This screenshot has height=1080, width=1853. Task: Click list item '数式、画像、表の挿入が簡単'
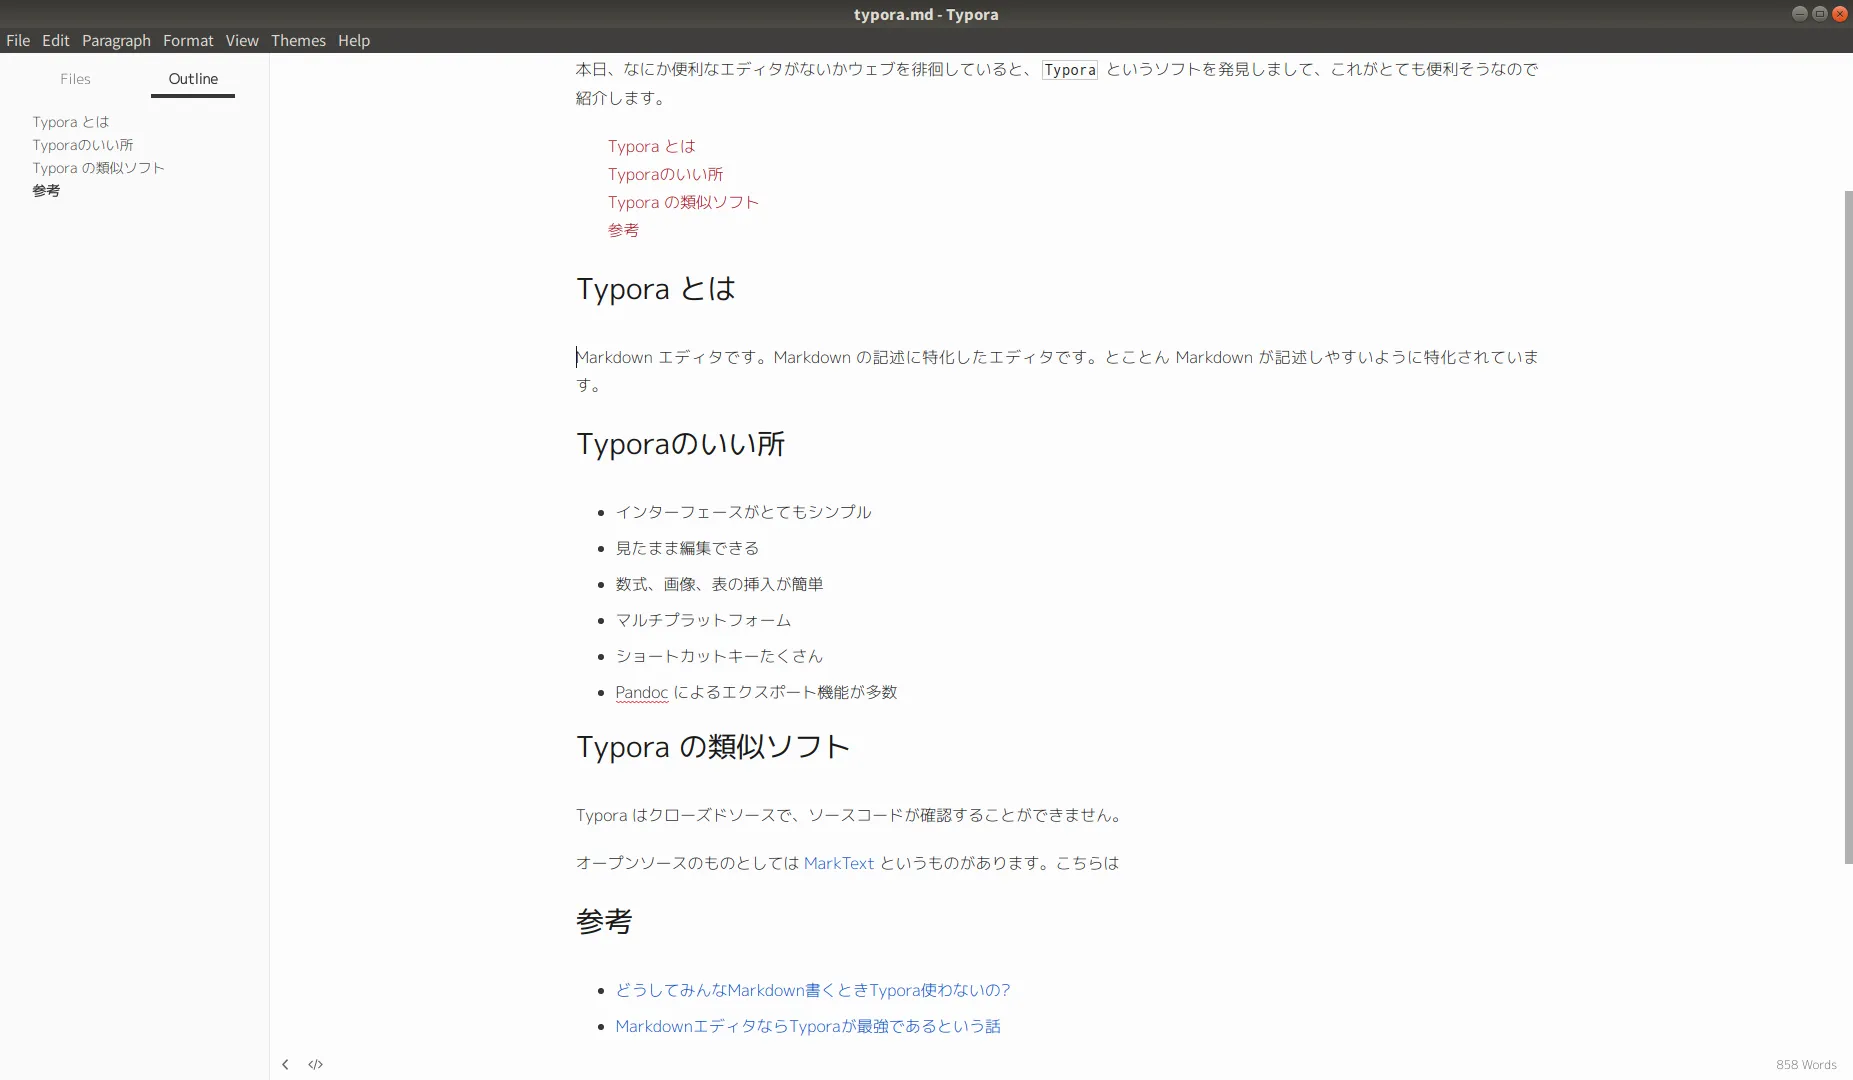[719, 584]
